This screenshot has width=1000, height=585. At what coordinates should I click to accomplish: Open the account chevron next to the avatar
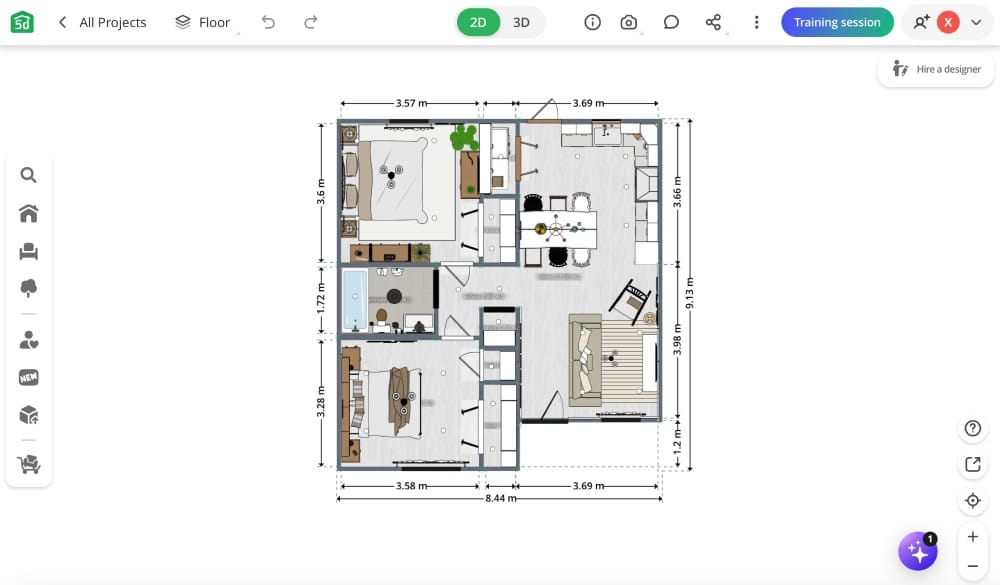click(x=975, y=21)
